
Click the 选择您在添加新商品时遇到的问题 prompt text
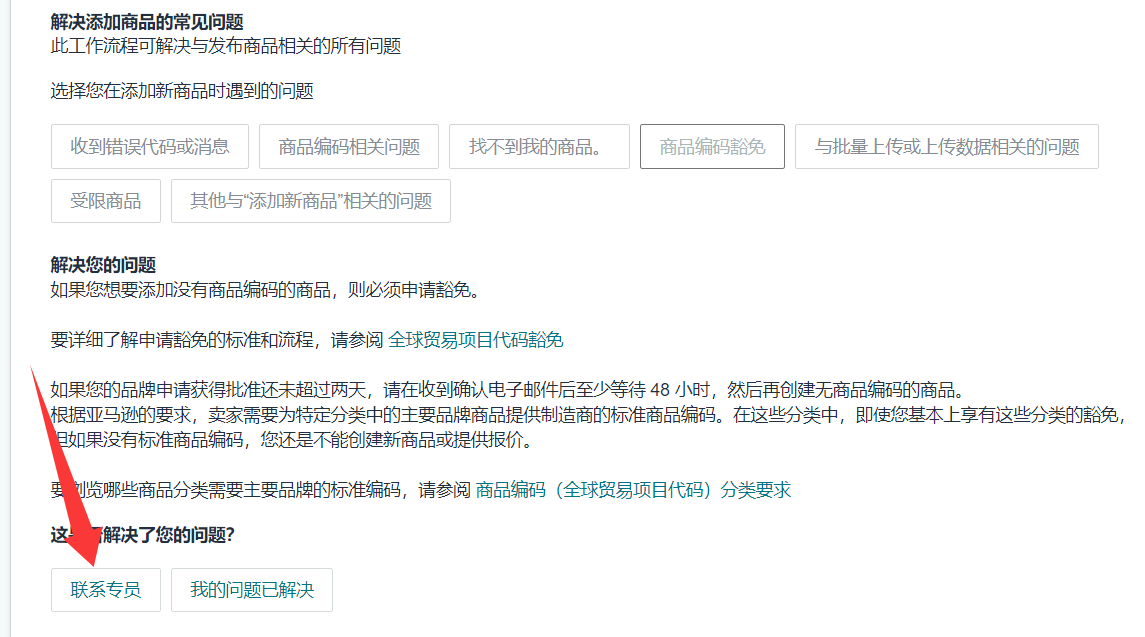click(x=182, y=91)
